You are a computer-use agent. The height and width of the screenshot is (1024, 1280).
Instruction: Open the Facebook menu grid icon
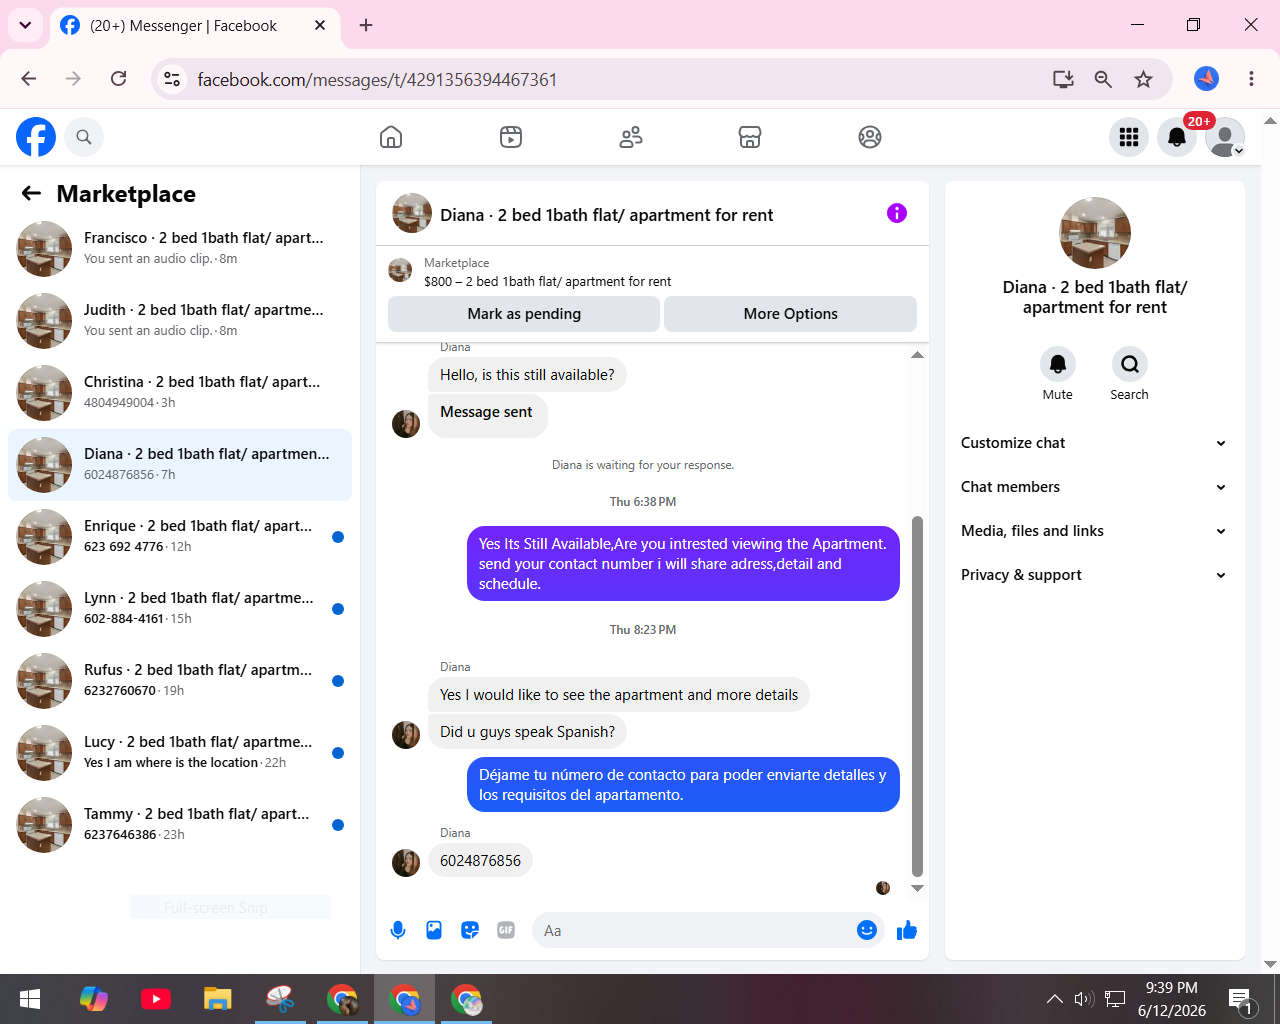[1129, 137]
